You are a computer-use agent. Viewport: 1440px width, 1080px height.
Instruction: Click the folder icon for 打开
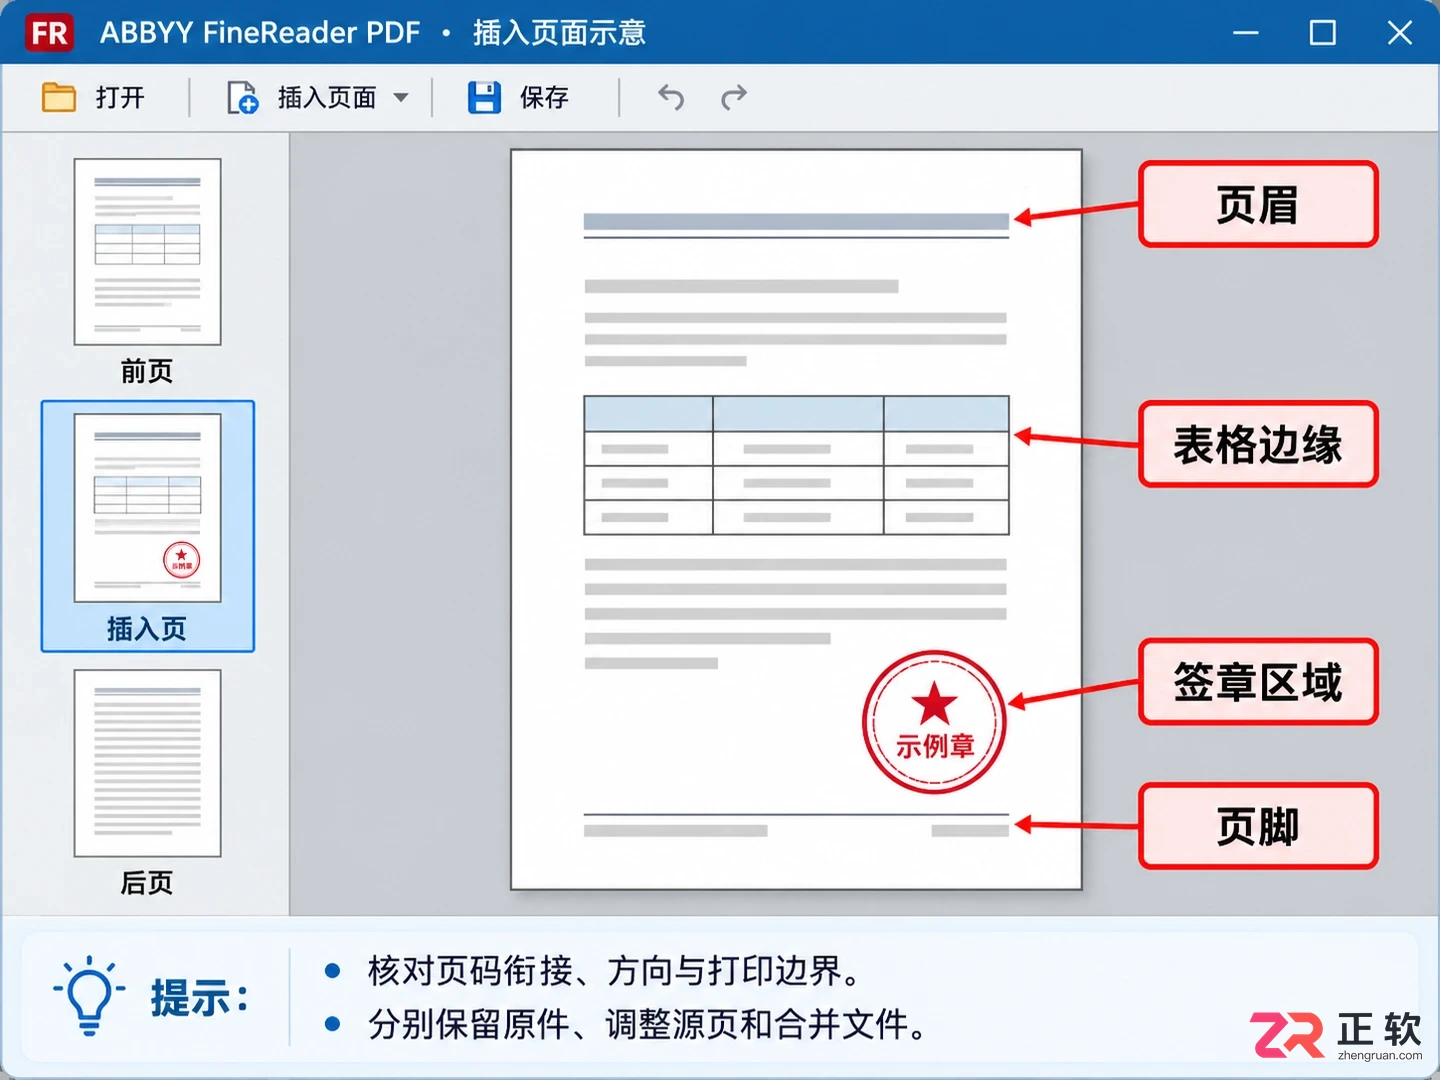59,97
